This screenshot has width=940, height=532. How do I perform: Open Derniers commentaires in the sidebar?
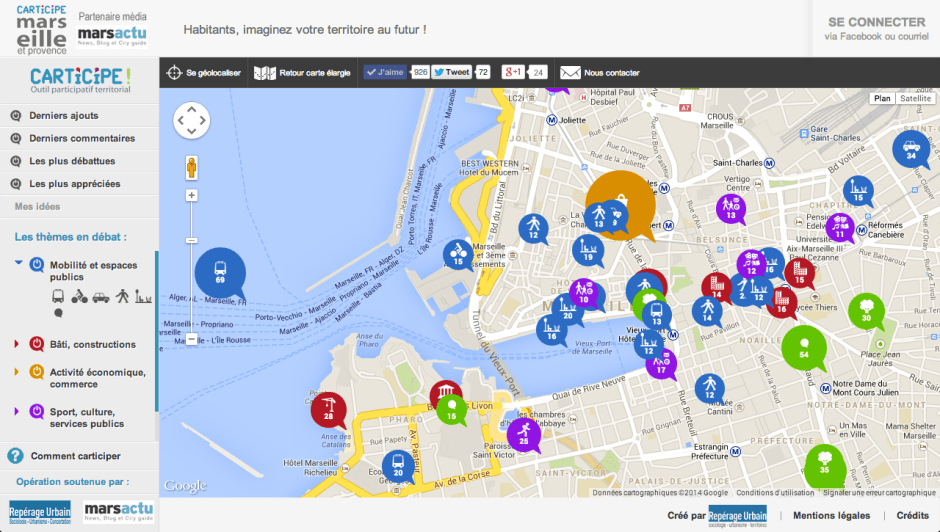click(81, 138)
